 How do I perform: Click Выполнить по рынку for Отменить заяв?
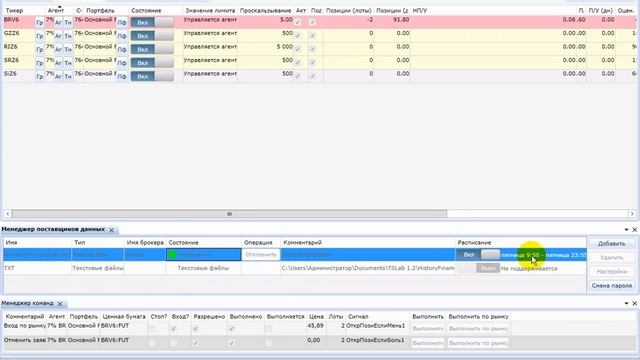click(478, 343)
